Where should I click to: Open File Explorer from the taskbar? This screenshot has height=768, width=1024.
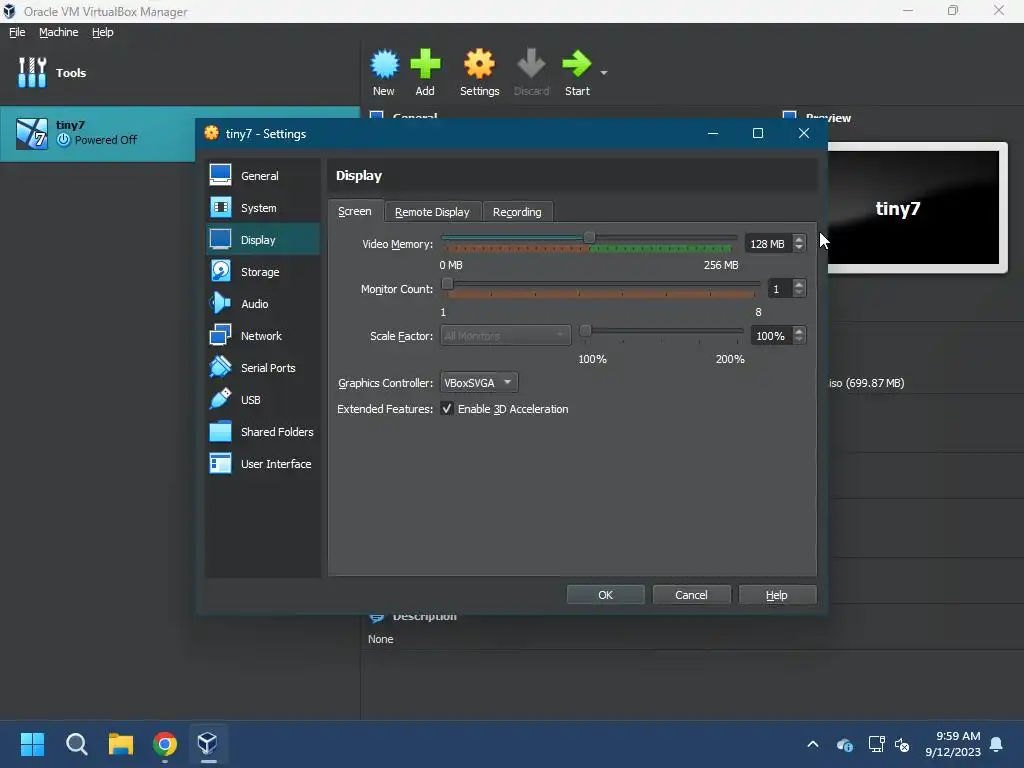click(121, 744)
